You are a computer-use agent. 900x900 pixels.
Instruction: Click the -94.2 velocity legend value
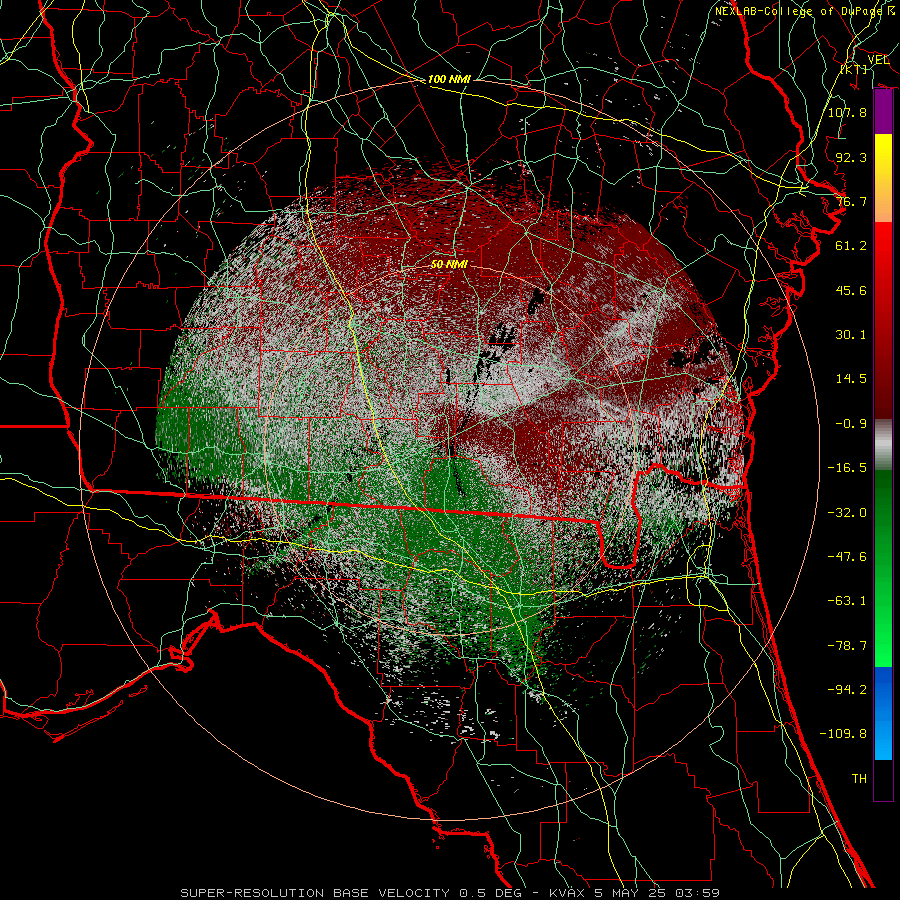click(847, 690)
